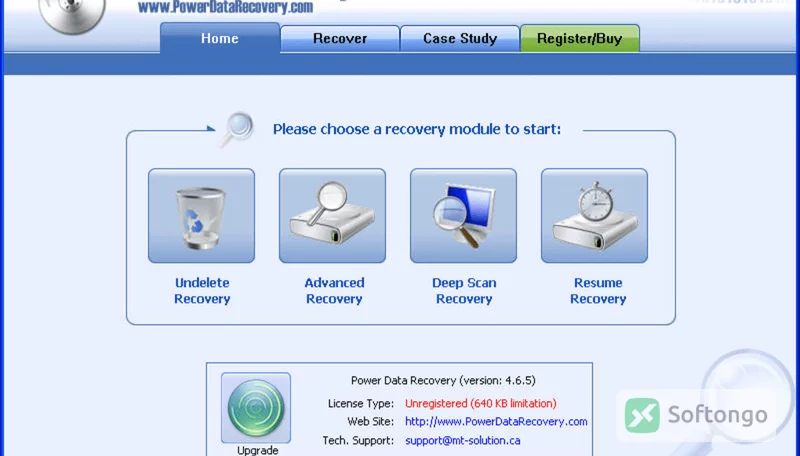Click the Undelete Recovery text label
Image resolution: width=800 pixels, height=456 pixels.
[202, 291]
